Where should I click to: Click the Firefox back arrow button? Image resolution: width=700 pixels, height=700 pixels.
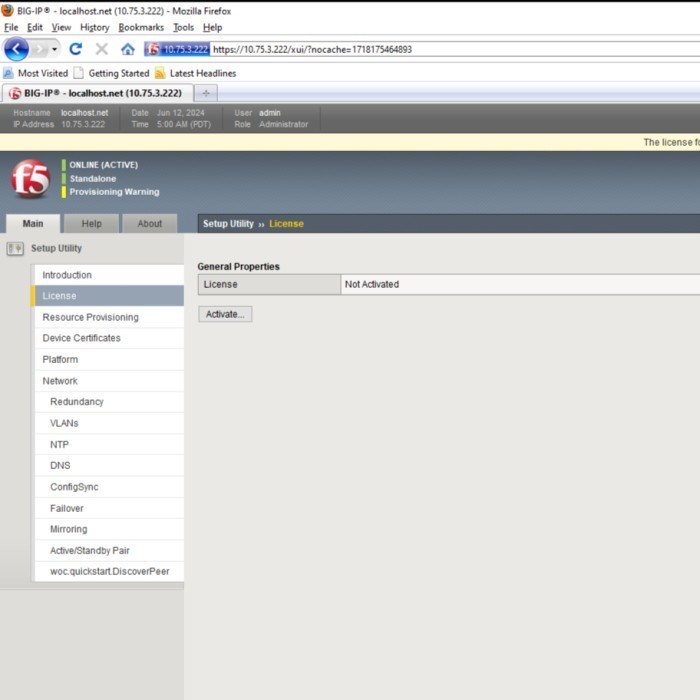[16, 49]
